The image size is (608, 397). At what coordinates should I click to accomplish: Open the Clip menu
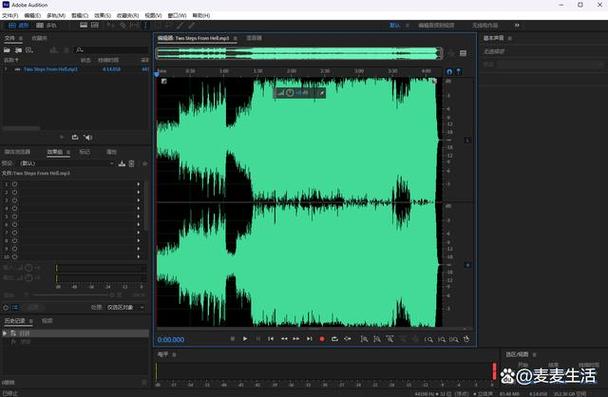(79, 16)
